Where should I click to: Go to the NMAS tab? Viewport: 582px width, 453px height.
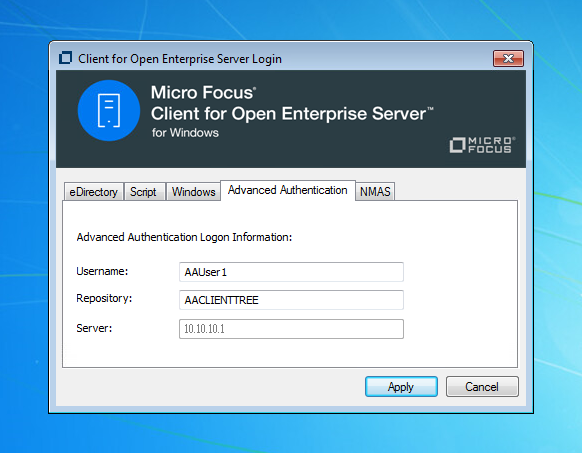click(x=375, y=192)
